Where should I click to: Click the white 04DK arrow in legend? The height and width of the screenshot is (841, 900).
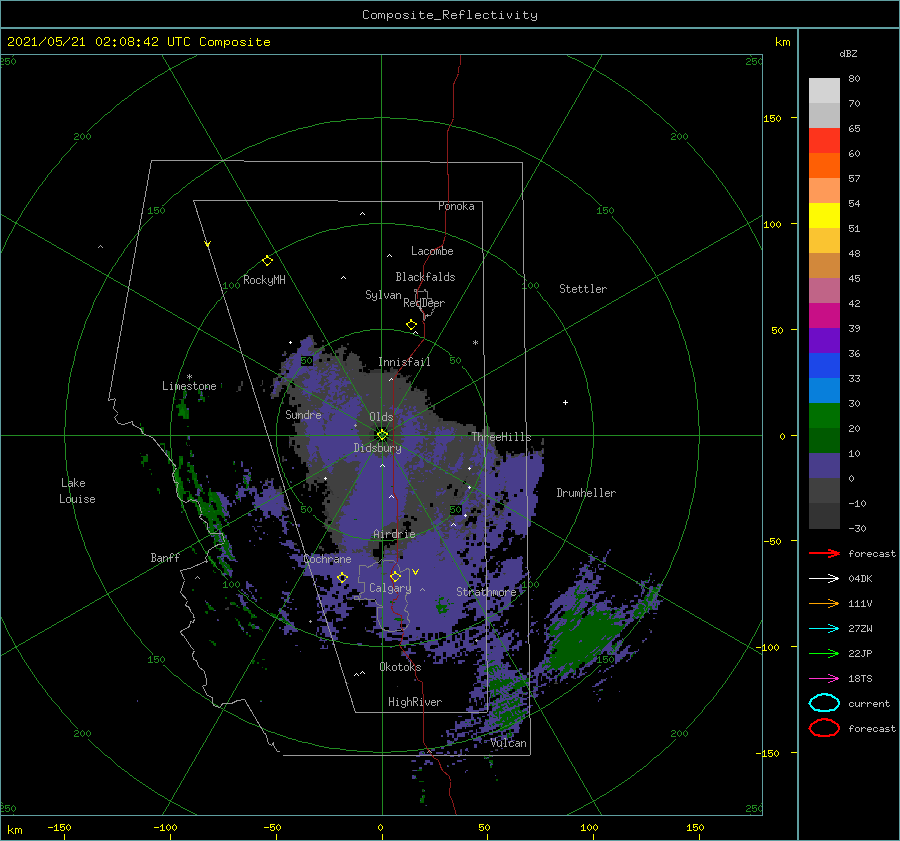[x=824, y=578]
